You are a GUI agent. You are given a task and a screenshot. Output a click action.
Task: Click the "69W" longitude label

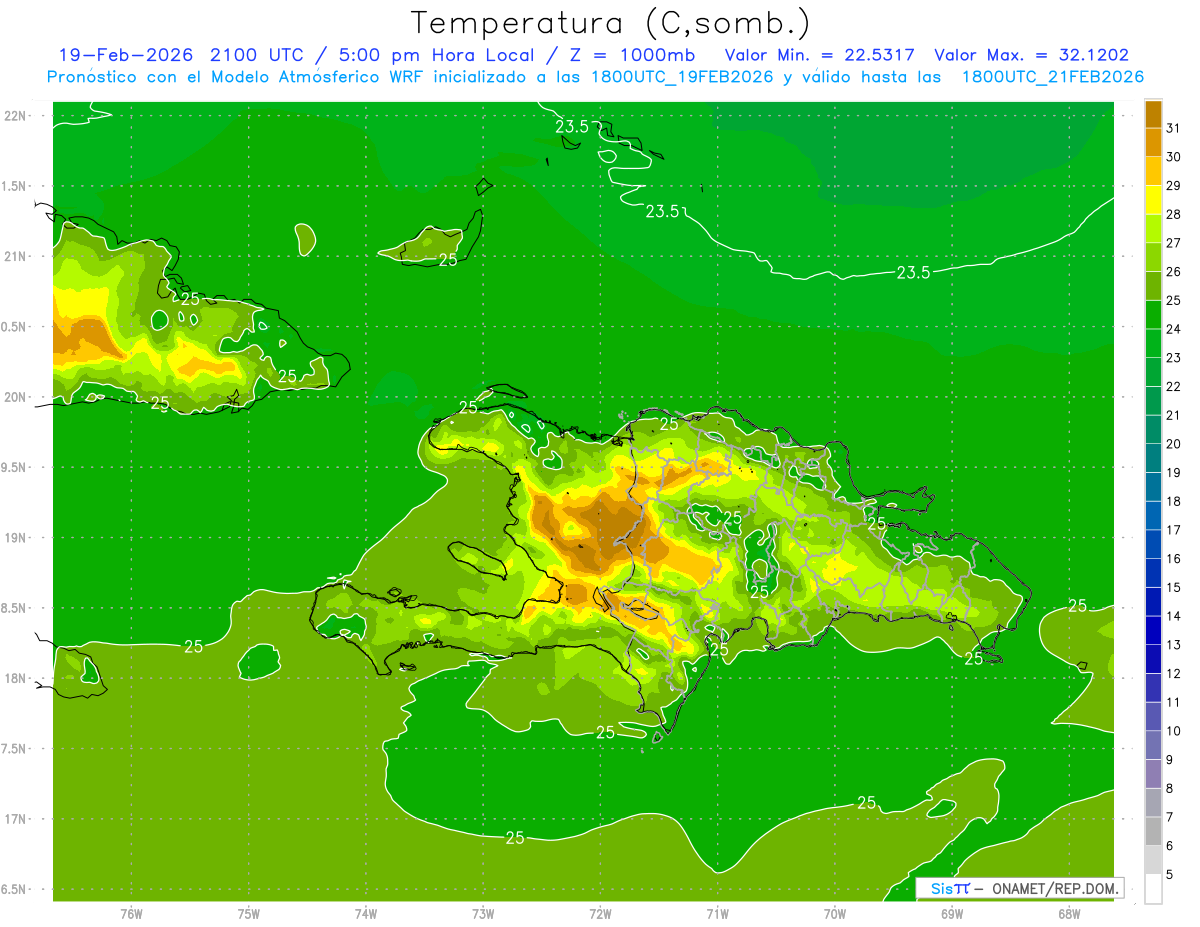tap(952, 912)
